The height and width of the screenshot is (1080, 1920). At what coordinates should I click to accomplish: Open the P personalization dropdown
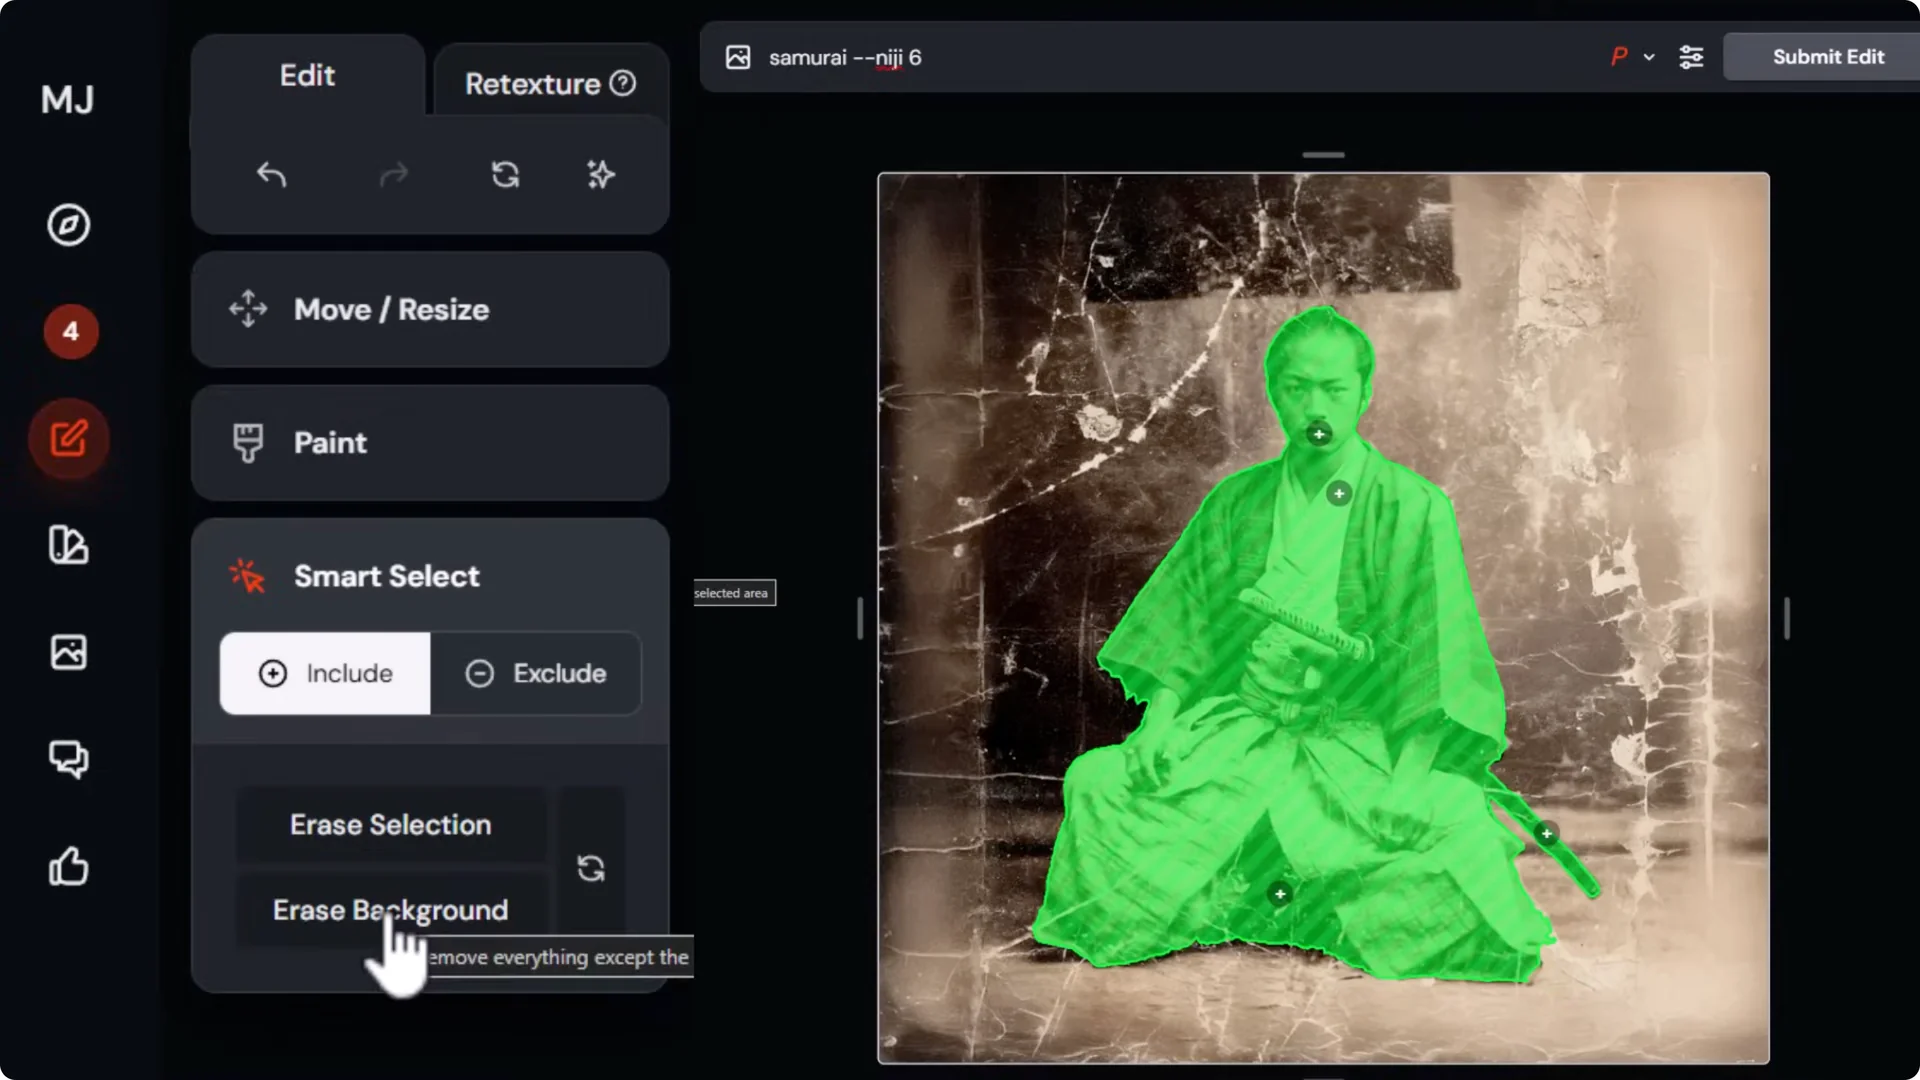pyautogui.click(x=1630, y=57)
